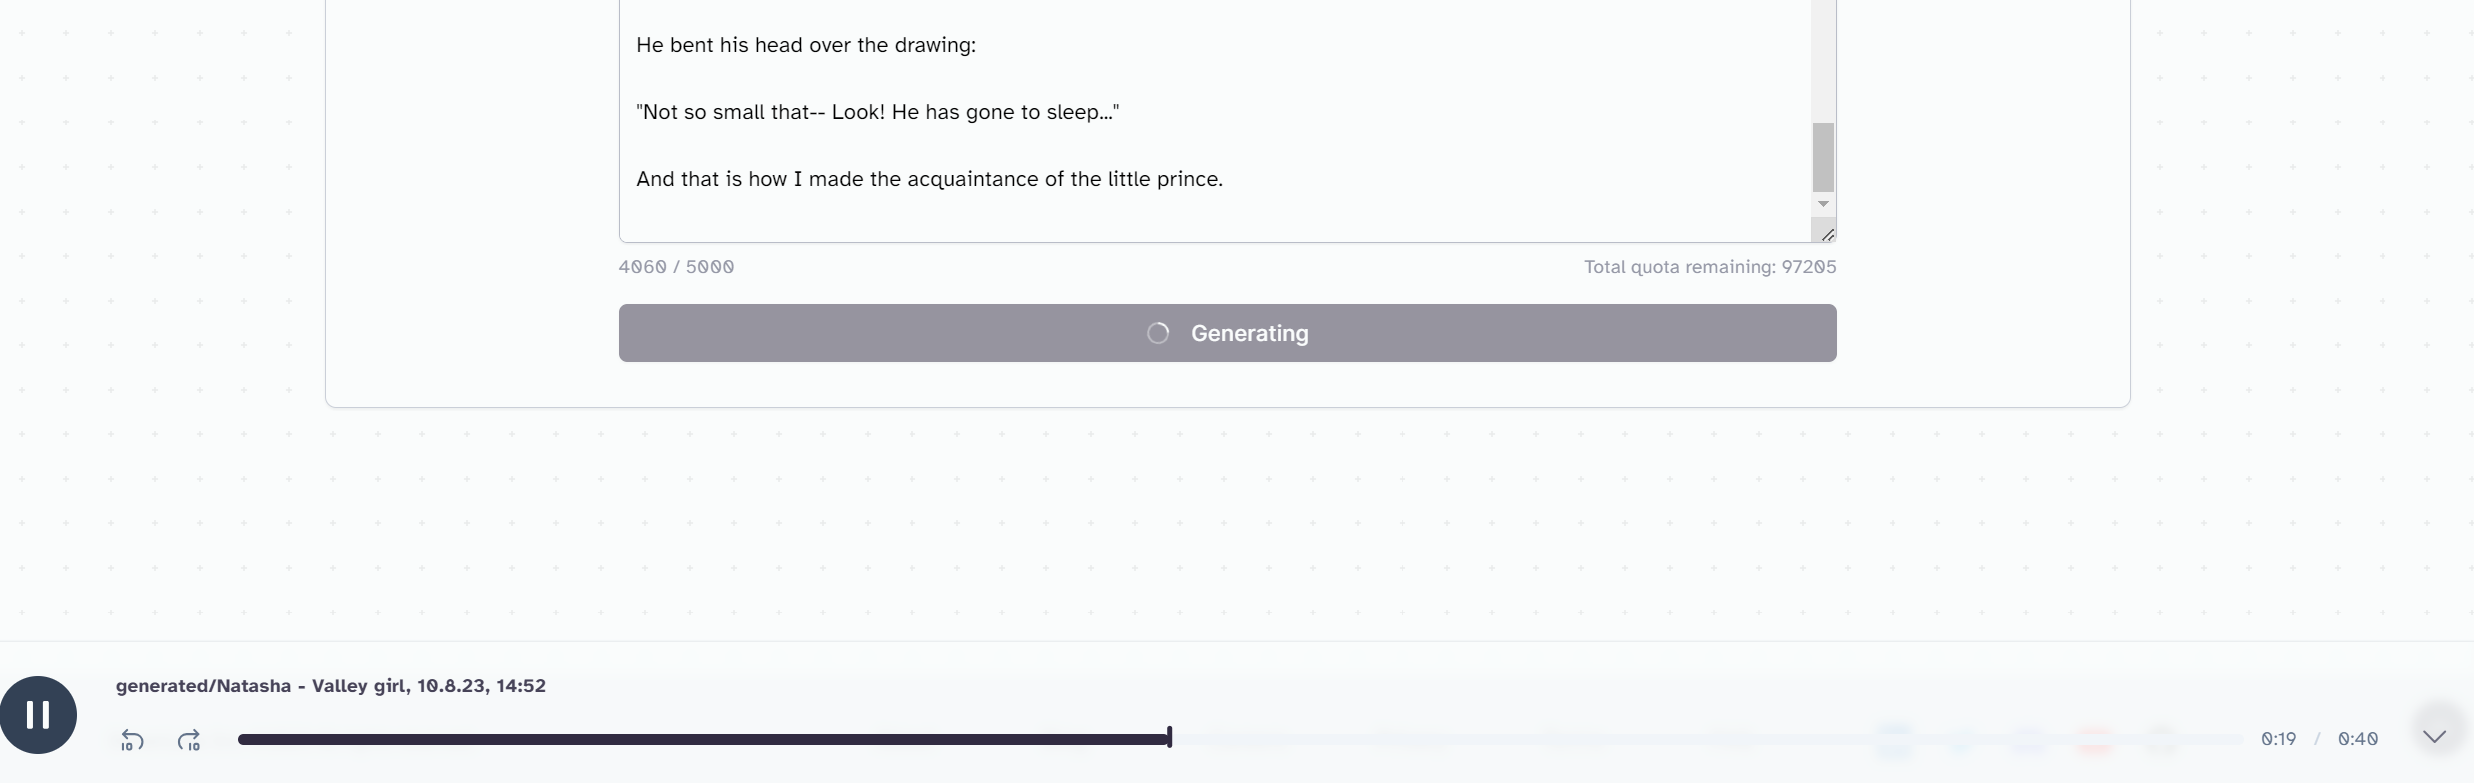This screenshot has height=783, width=2474.
Task: Click the text area scrollbar thumb
Action: (x=1823, y=157)
